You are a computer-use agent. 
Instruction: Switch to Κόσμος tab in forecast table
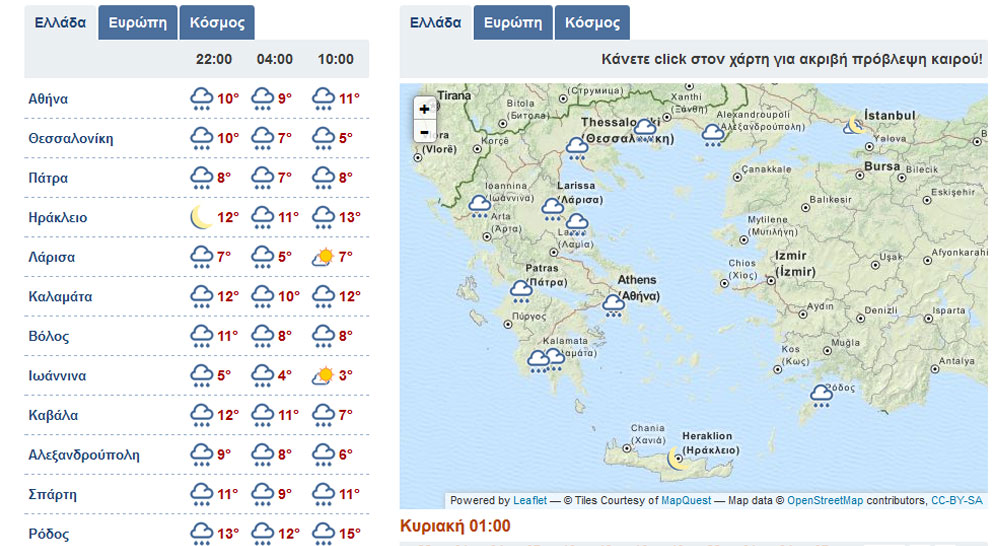point(217,22)
